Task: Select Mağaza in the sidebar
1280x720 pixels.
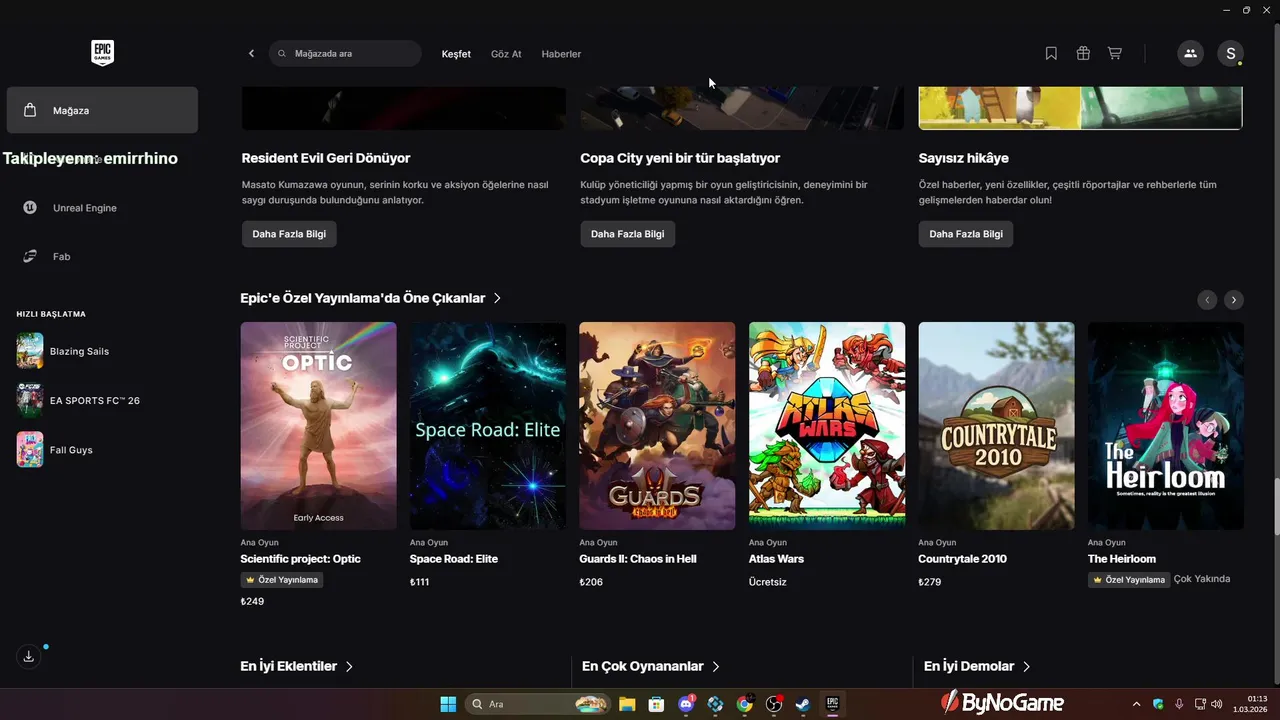Action: (102, 110)
